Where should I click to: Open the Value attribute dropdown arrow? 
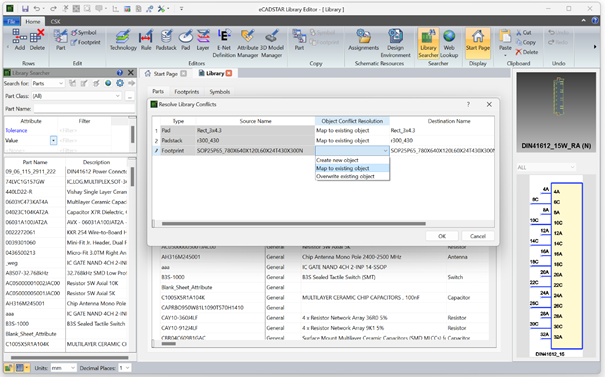point(53,140)
